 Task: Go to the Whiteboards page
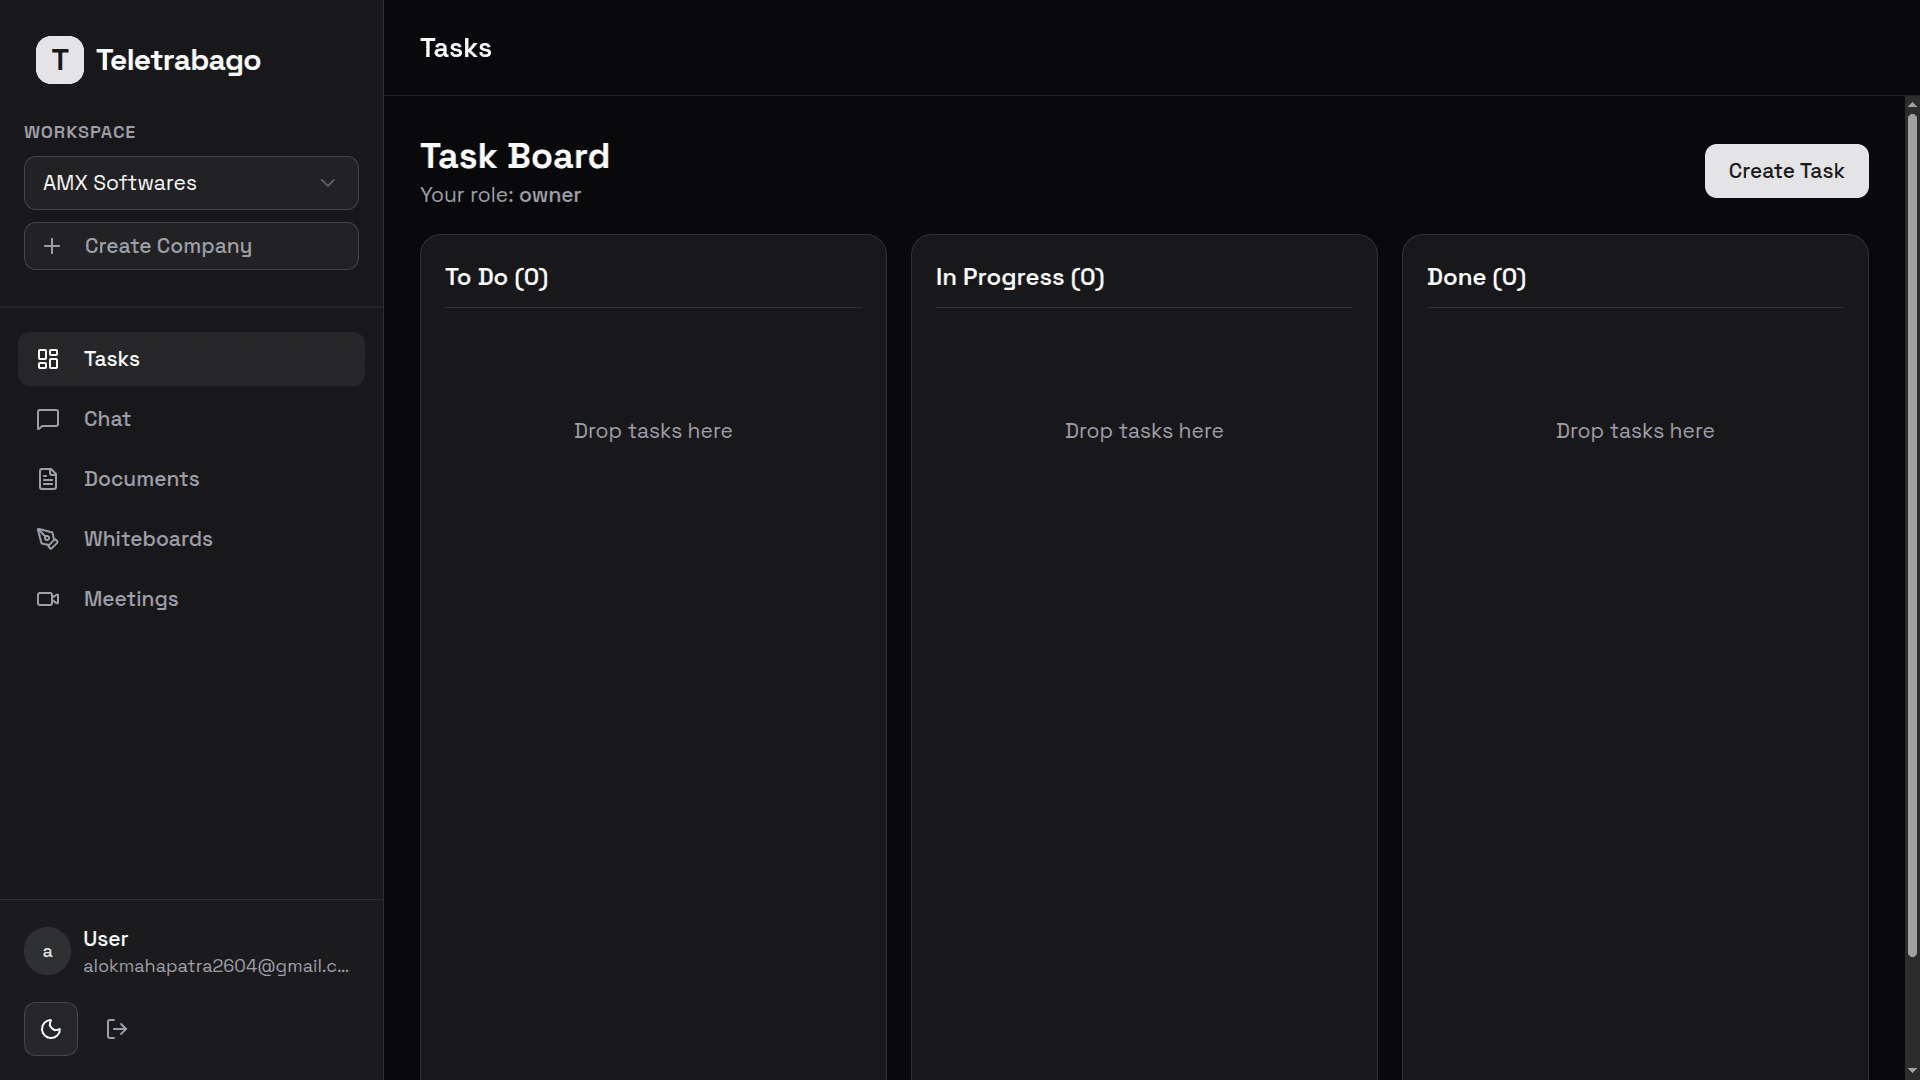click(x=148, y=539)
